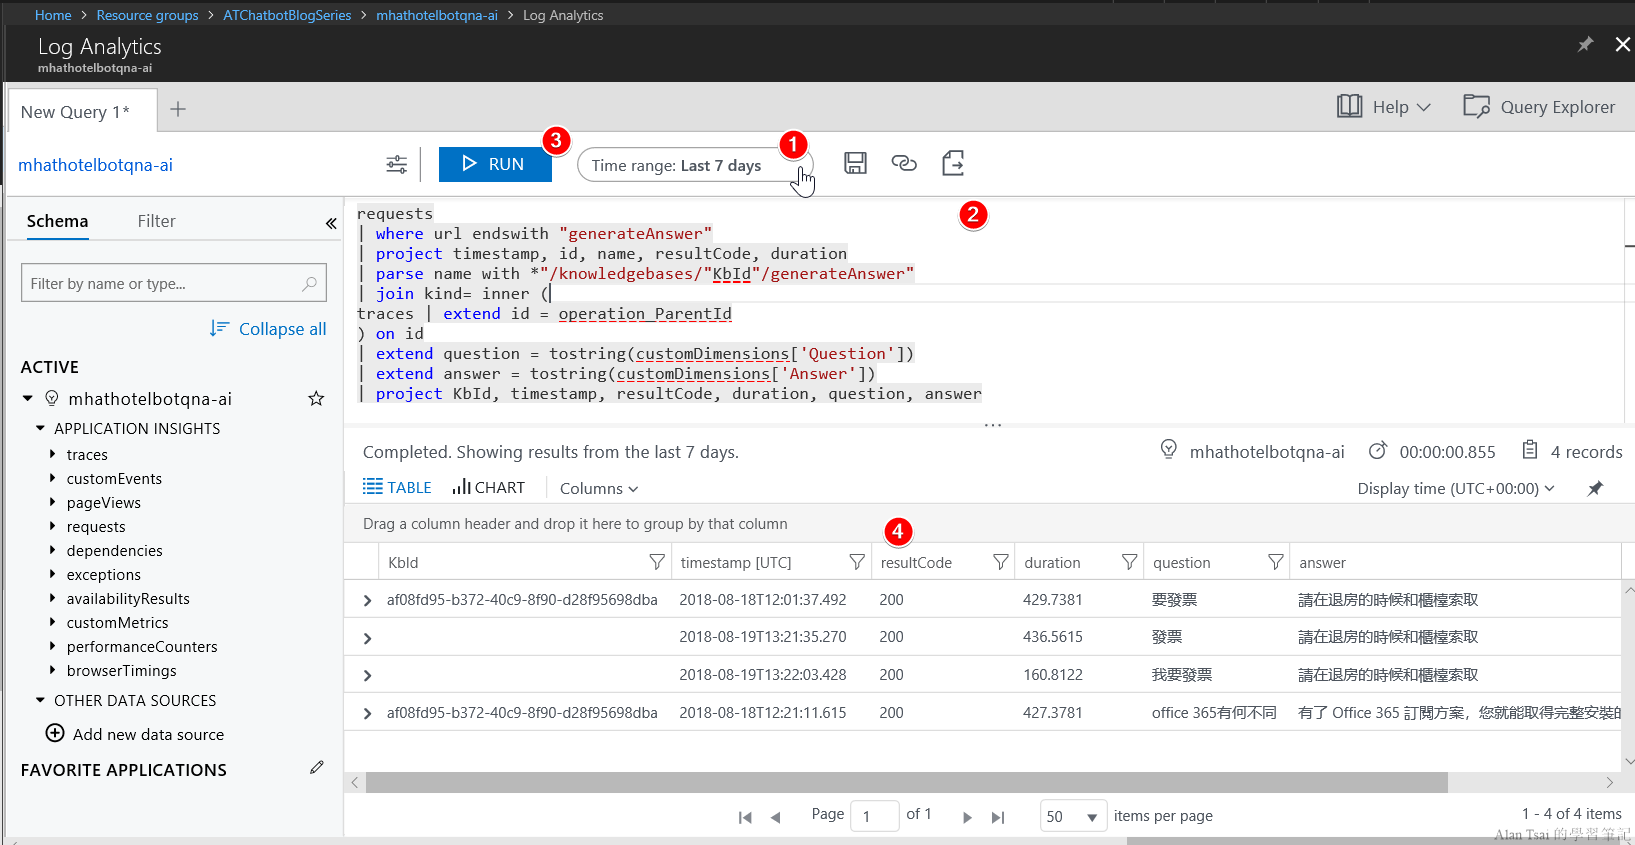
Task: Expand the customEvents table
Action: point(53,478)
